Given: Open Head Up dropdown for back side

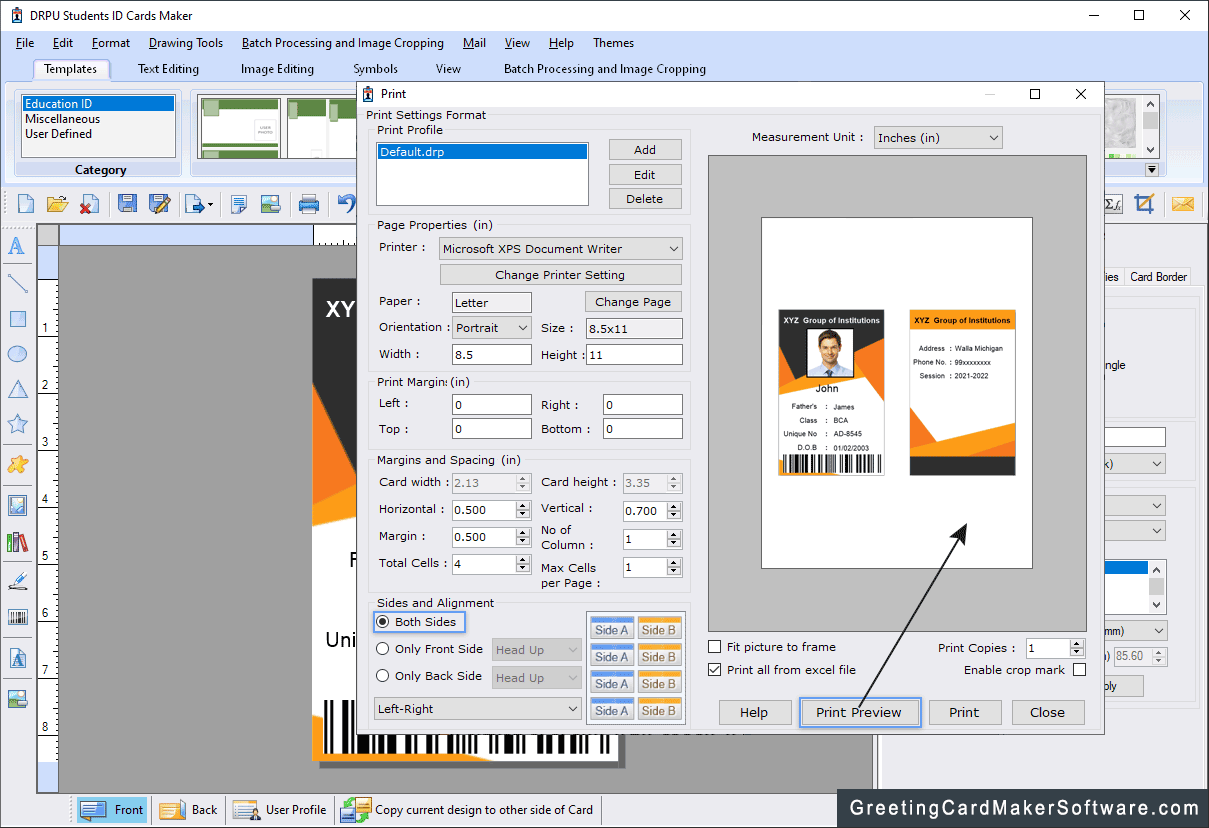Looking at the screenshot, I should (537, 678).
